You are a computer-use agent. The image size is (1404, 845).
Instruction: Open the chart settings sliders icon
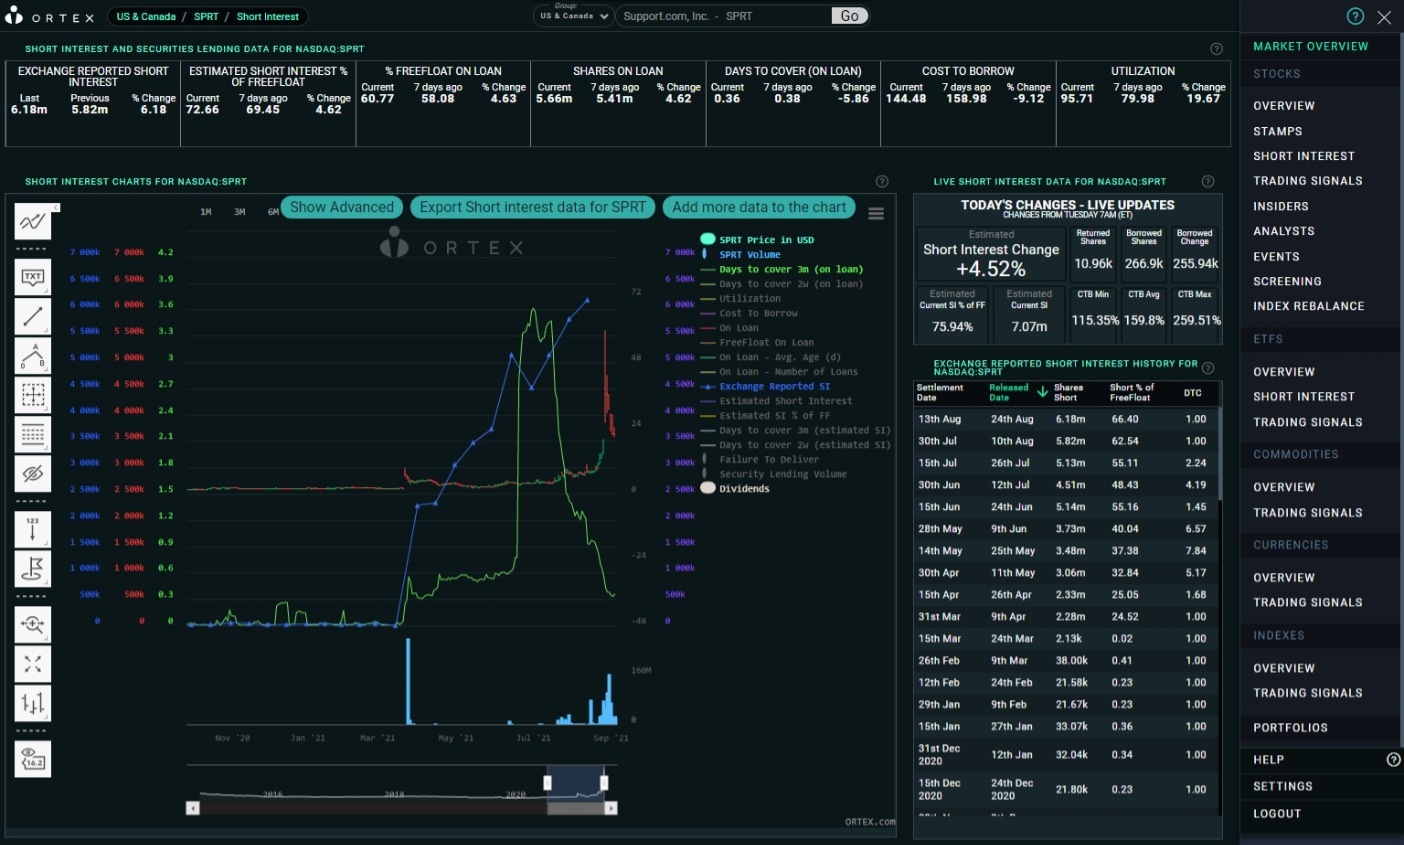pyautogui.click(x=33, y=703)
